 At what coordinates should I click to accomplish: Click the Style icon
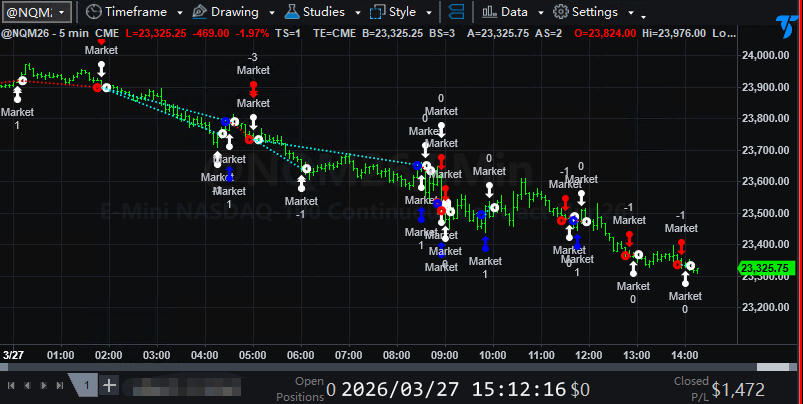point(379,12)
